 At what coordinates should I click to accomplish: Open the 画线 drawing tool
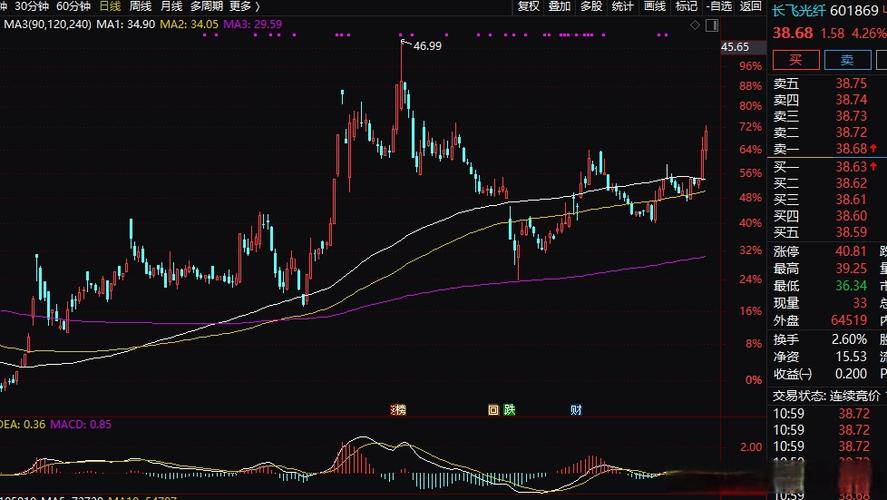click(654, 6)
